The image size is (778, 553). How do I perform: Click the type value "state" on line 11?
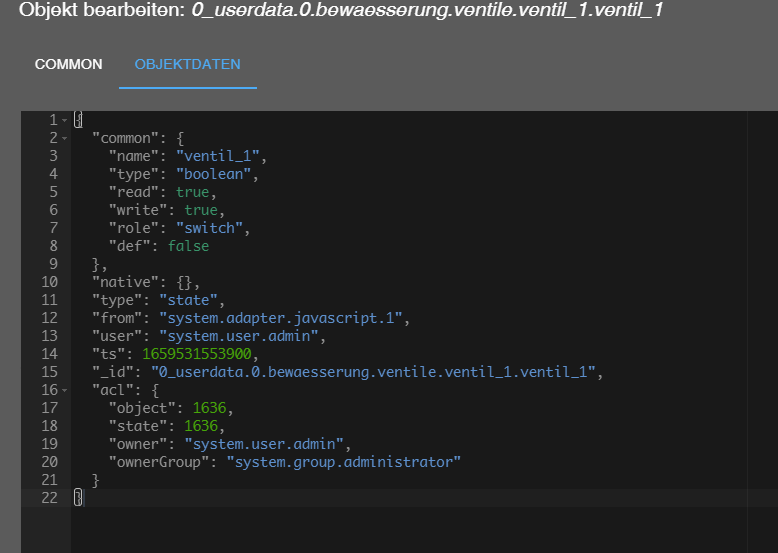click(x=189, y=300)
